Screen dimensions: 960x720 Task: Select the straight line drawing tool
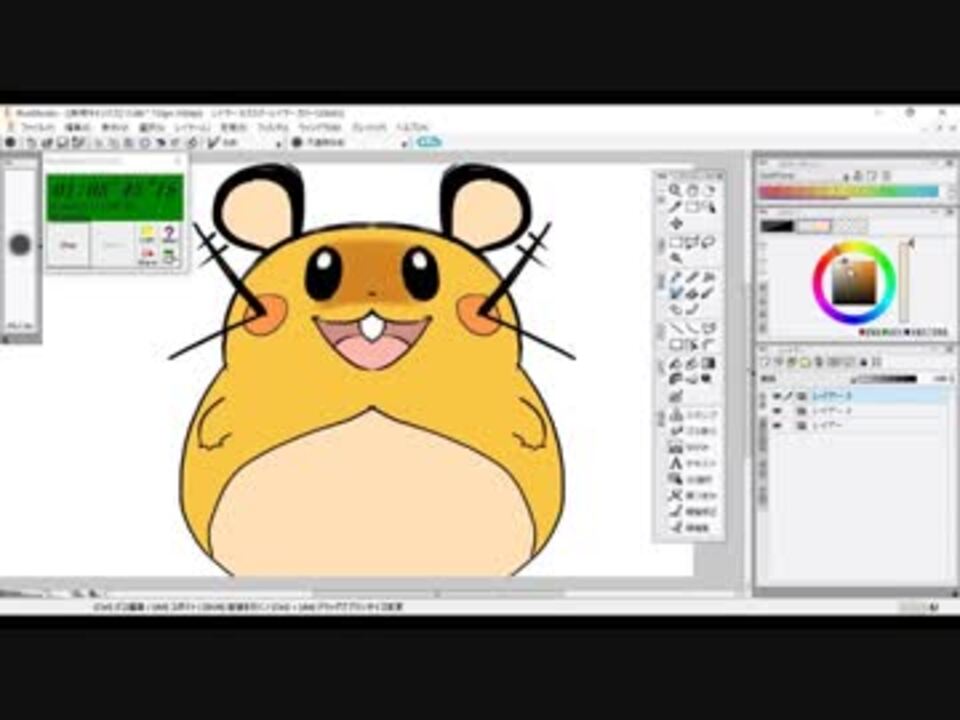(x=676, y=328)
